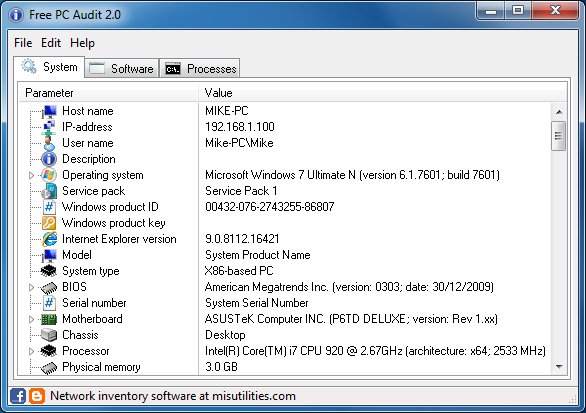Viewport: 586px width, 413px height.
Task: Click the Physical memory RAM icon
Action: tap(49, 367)
